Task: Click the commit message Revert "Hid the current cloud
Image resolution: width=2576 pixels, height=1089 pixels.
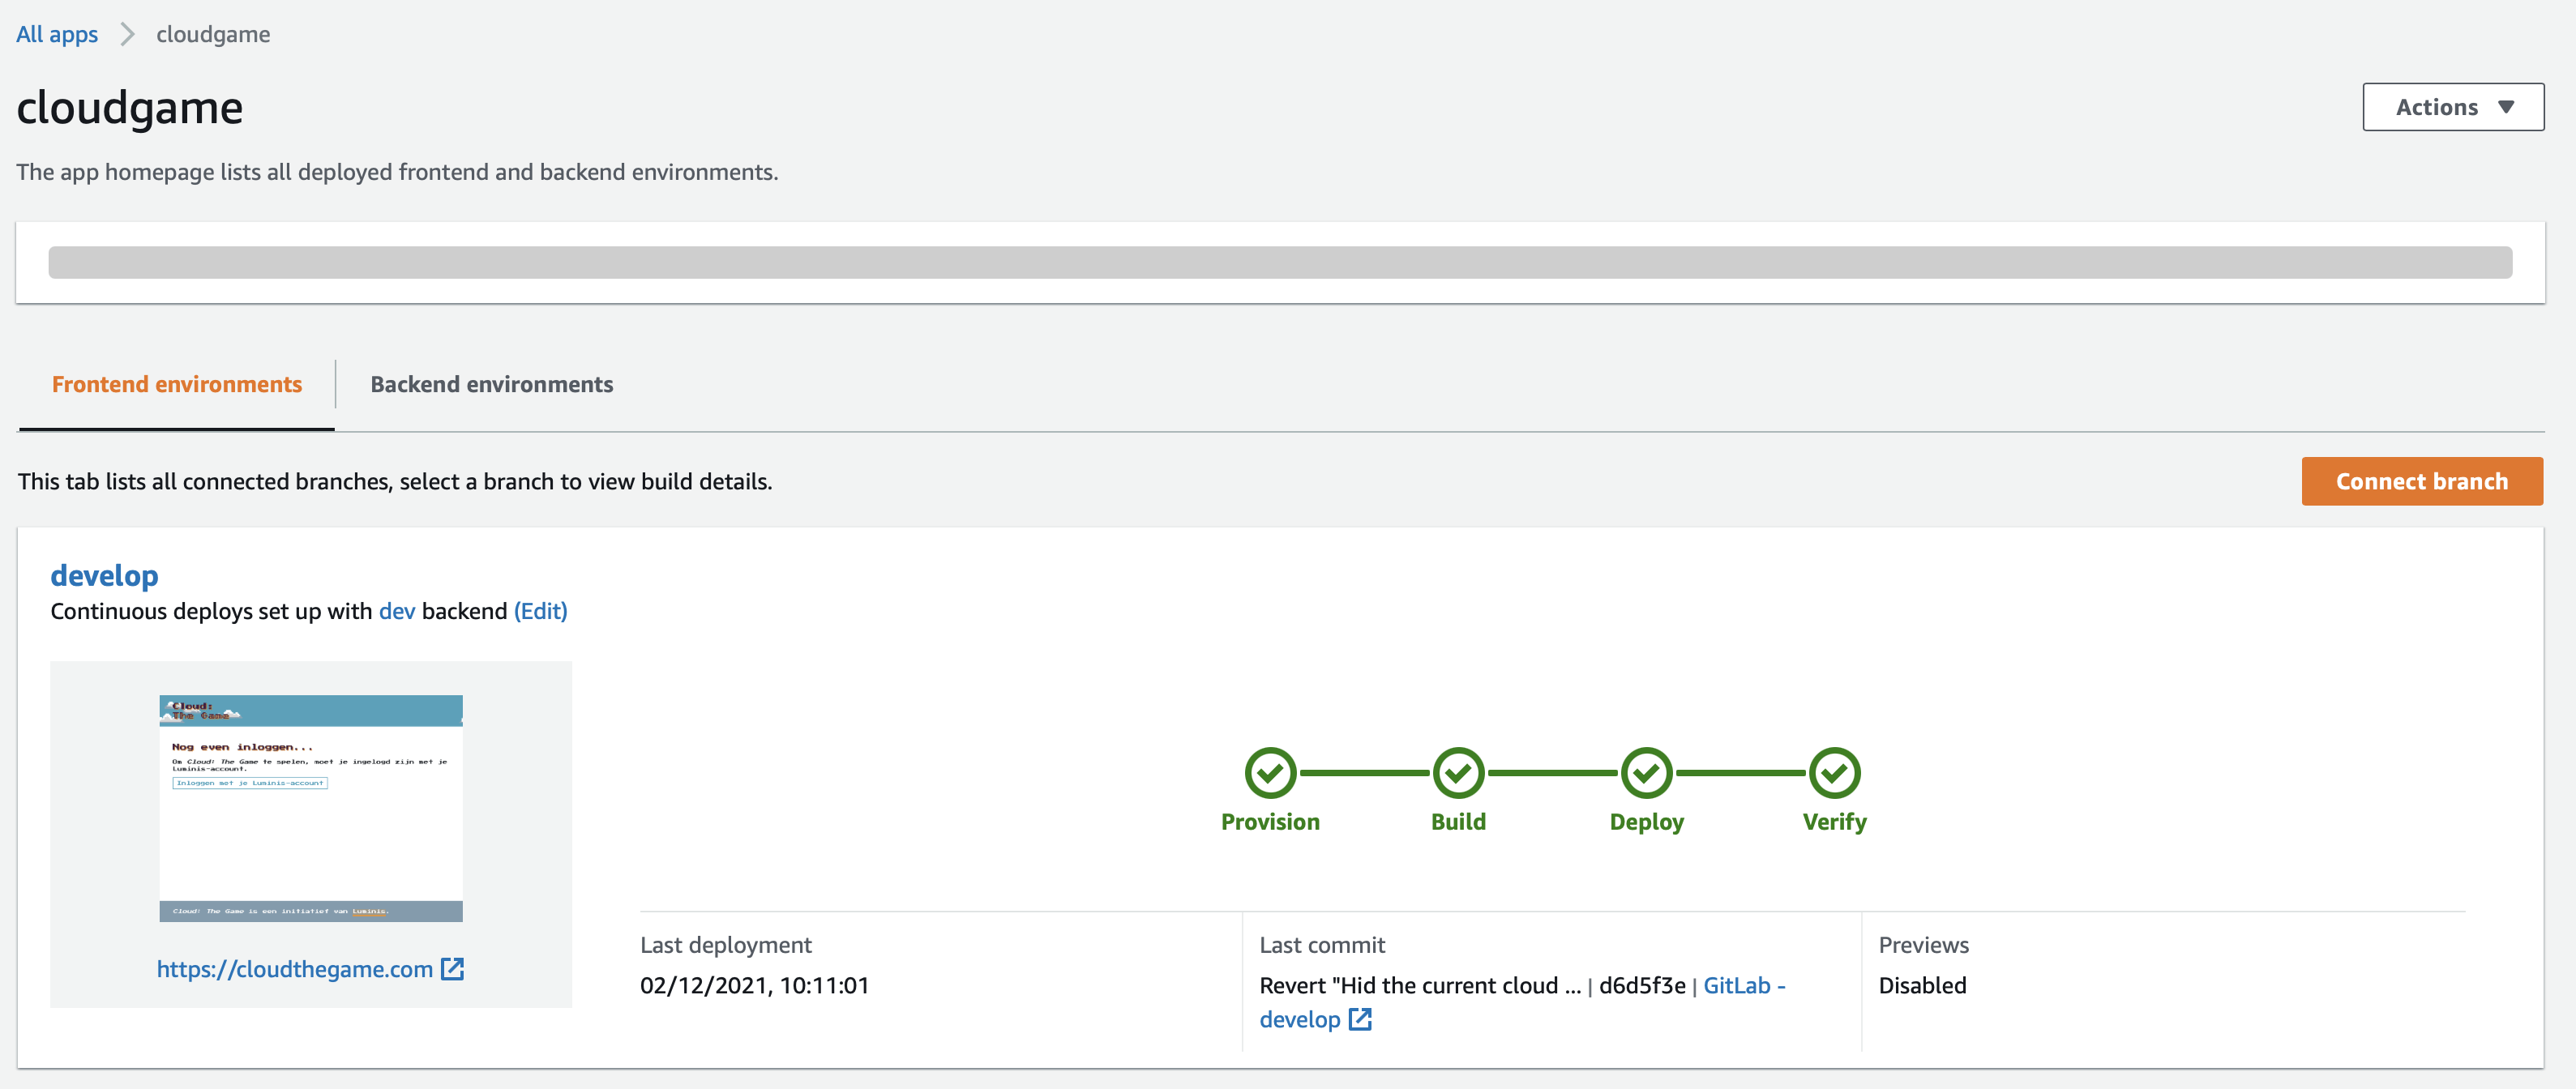Action: [1420, 985]
